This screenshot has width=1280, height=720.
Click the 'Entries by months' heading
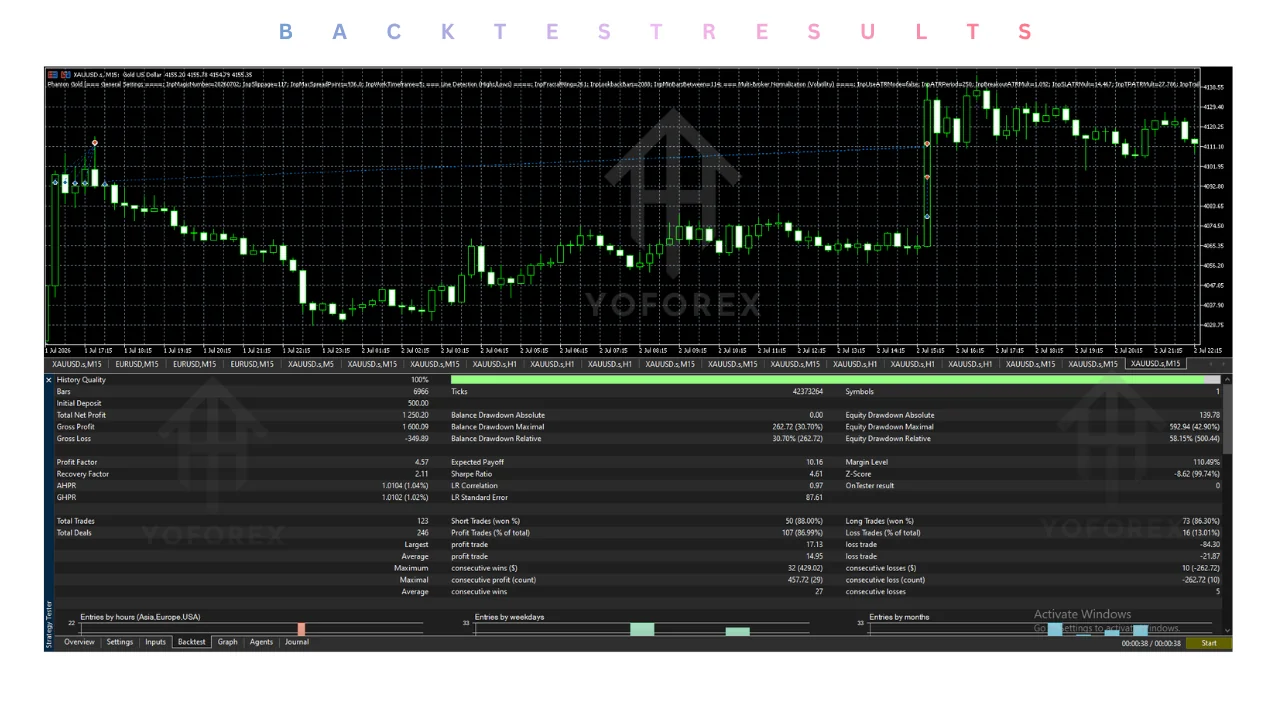point(899,617)
